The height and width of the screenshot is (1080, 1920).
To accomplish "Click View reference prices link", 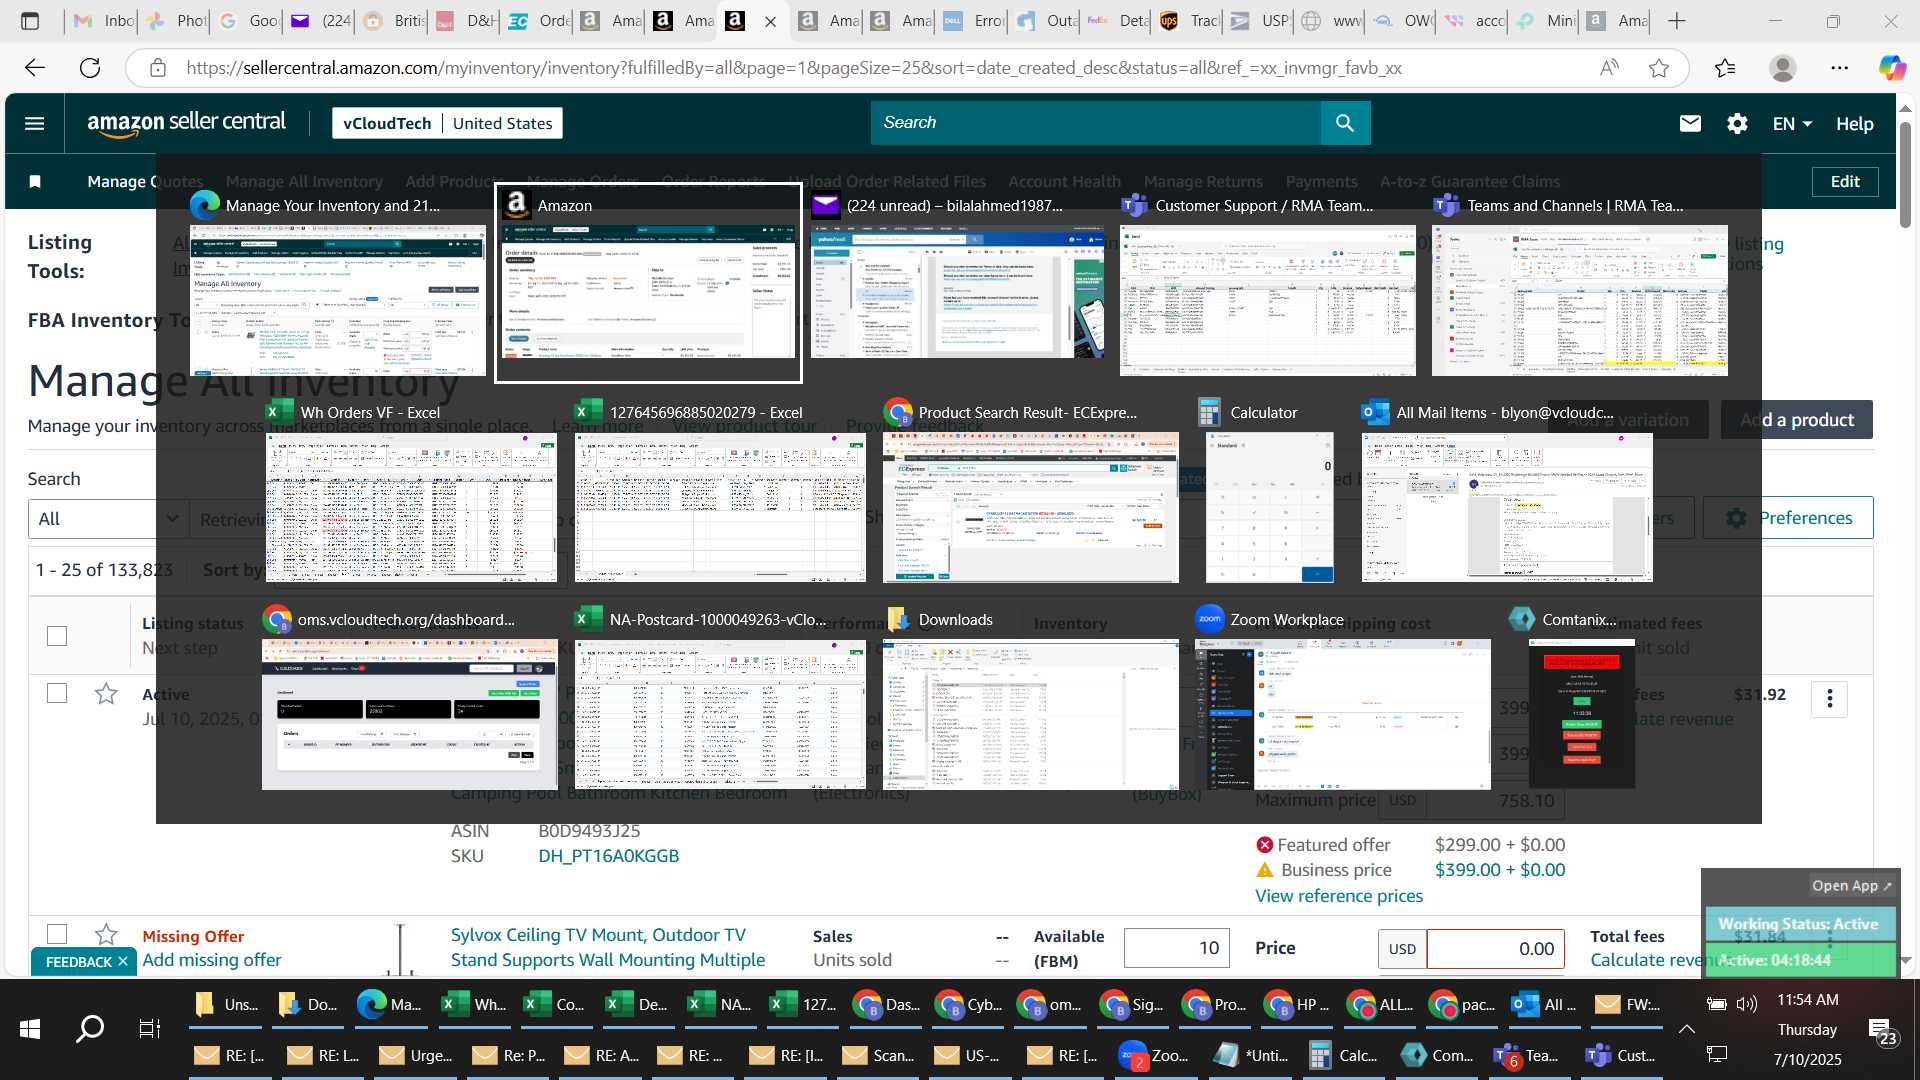I will [x=1339, y=896].
